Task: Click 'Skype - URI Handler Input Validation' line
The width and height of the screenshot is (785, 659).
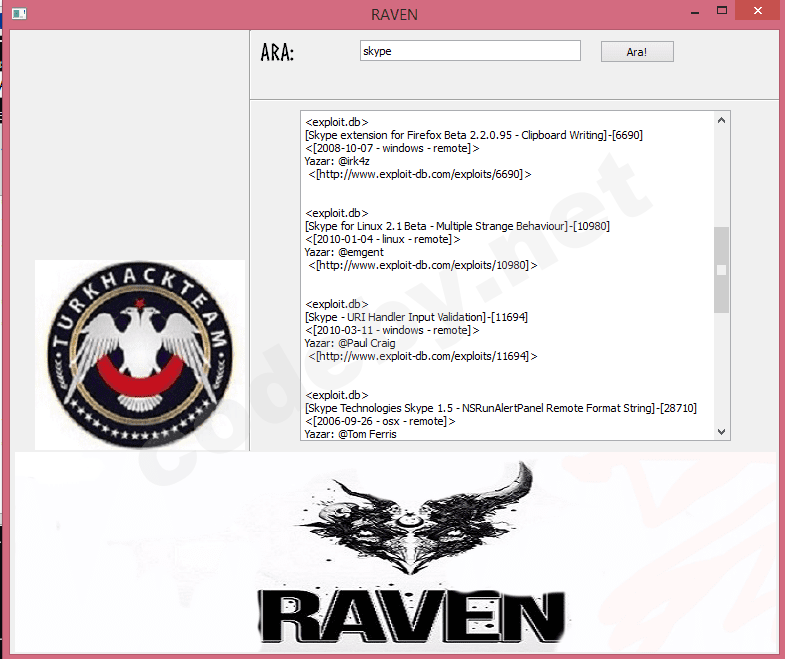Action: (416, 317)
